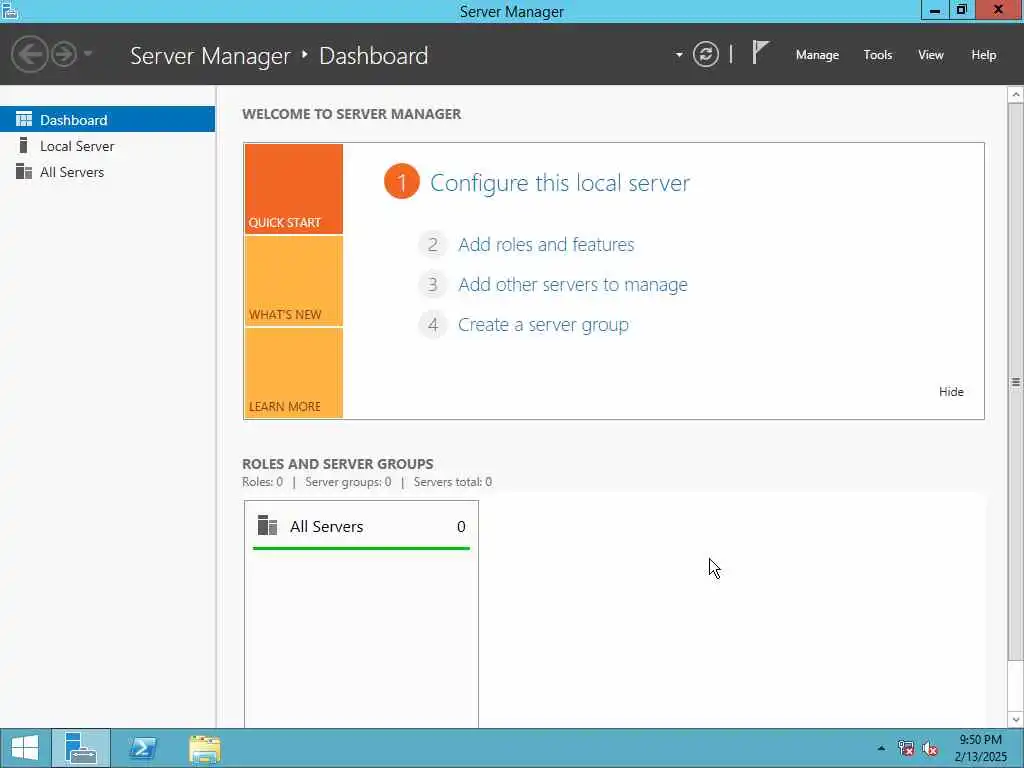This screenshot has height=768, width=1024.
Task: Click 'Roles: 0' text
Action: (x=262, y=482)
